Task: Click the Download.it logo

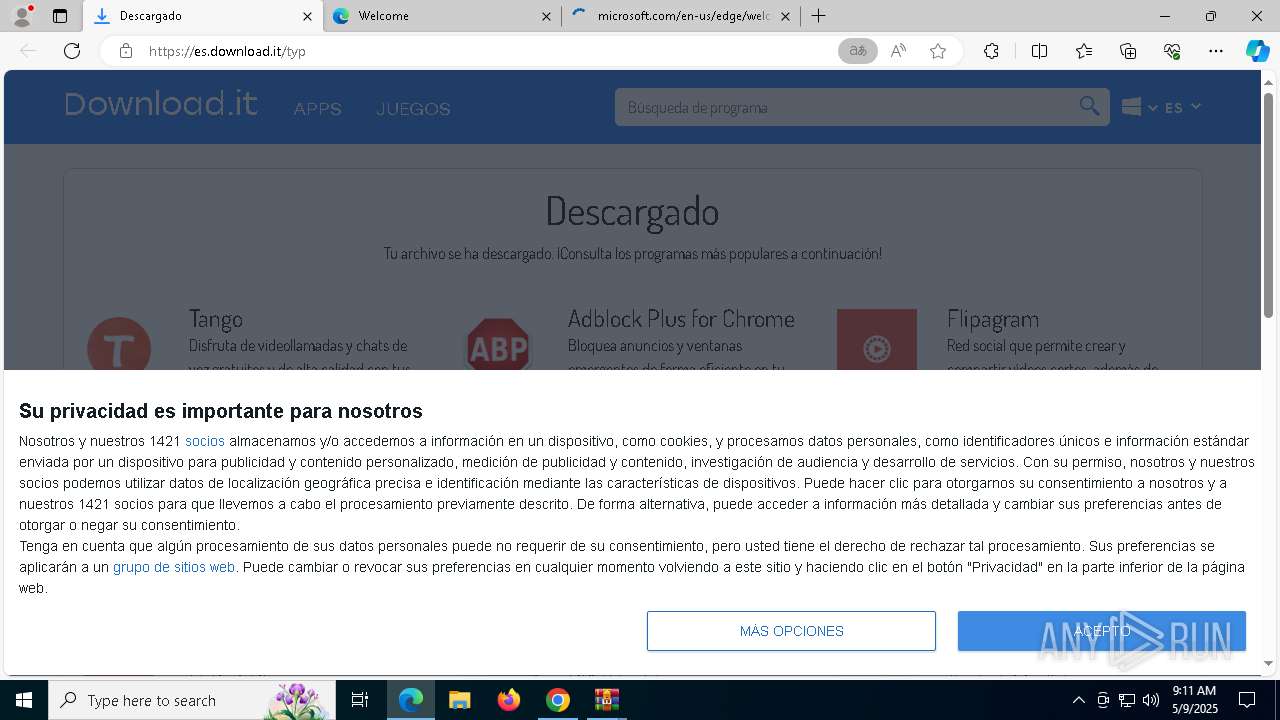Action: (161, 104)
